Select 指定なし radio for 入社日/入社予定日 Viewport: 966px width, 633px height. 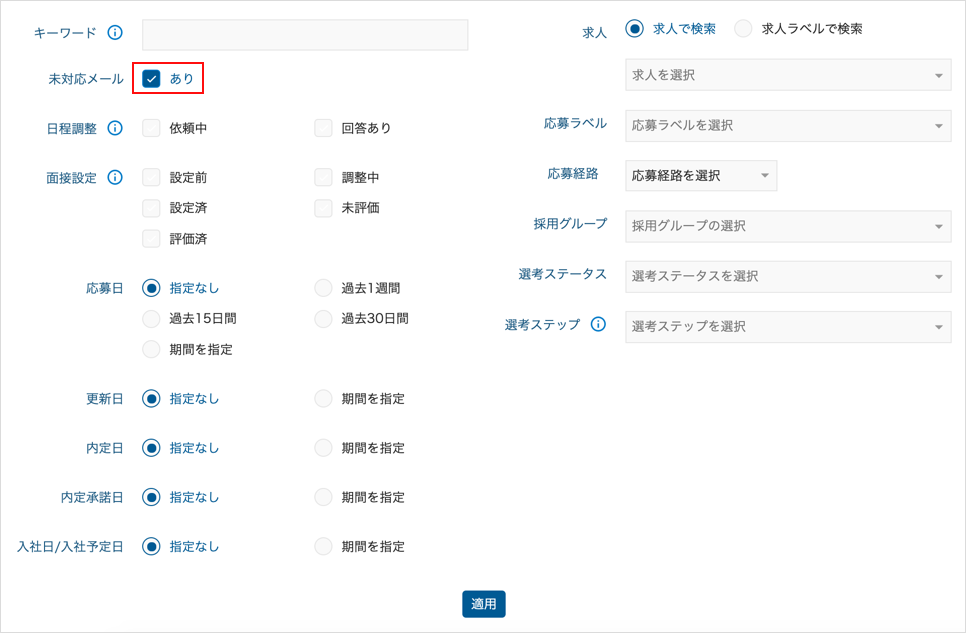click(x=151, y=547)
